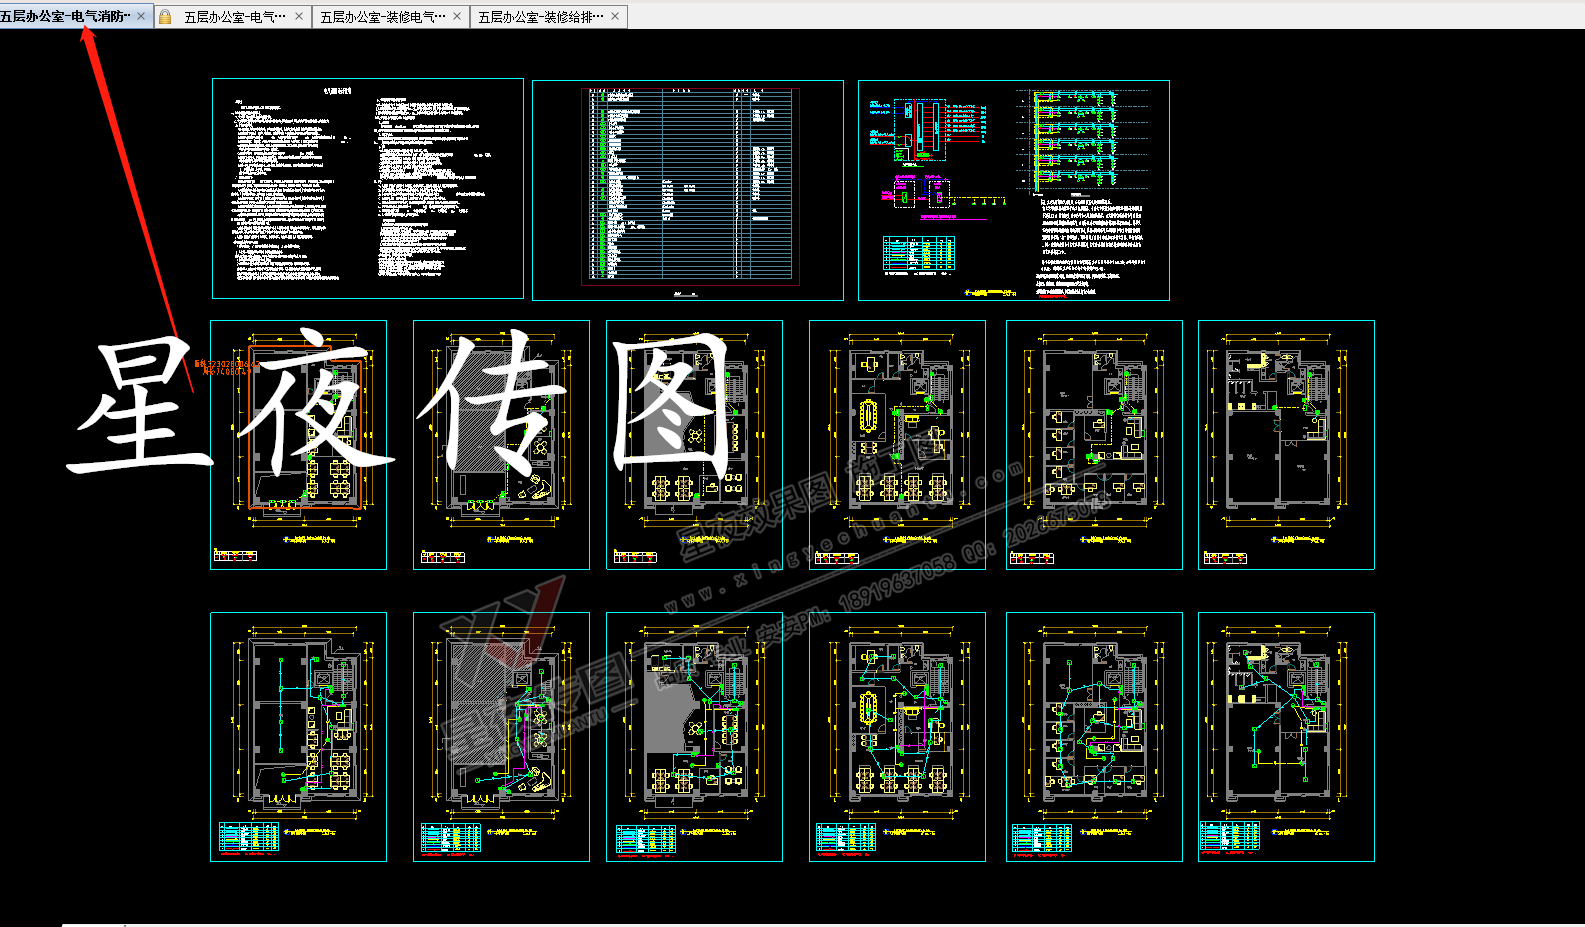Select the last wiring plan in bottom row
The height and width of the screenshot is (927, 1585).
click(x=1286, y=737)
